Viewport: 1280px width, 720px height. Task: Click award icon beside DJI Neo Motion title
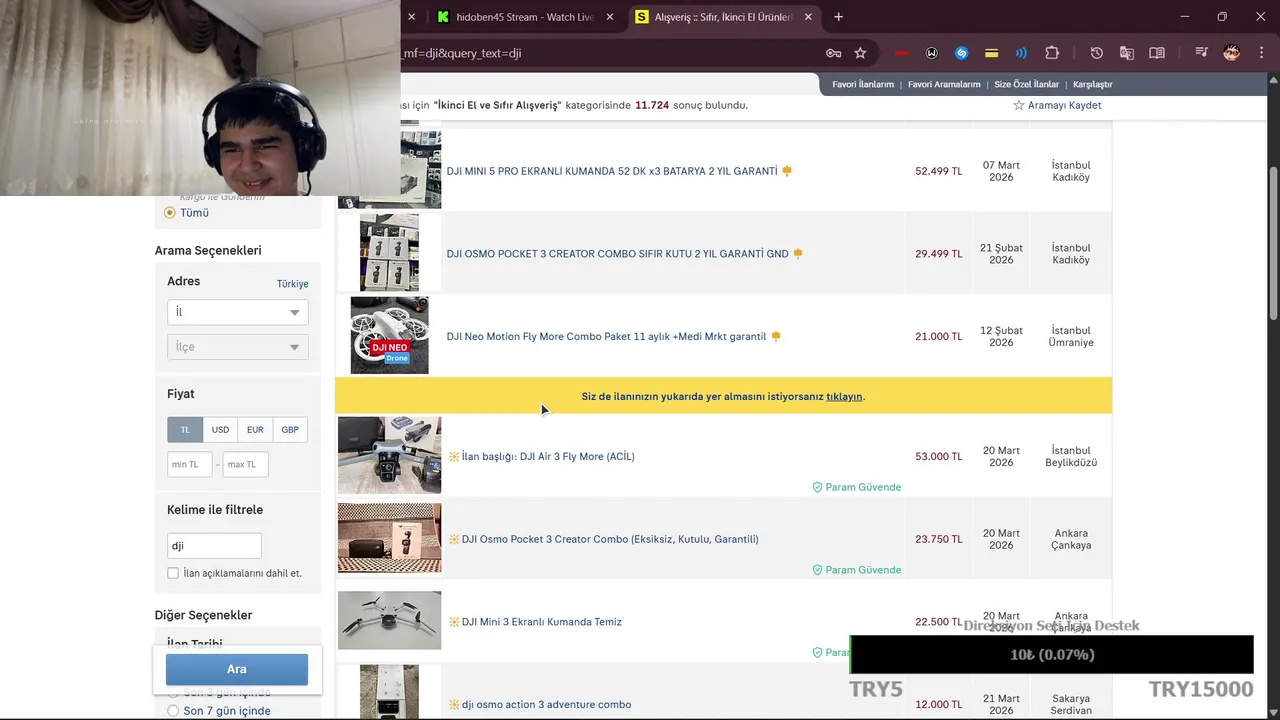pyautogui.click(x=776, y=337)
